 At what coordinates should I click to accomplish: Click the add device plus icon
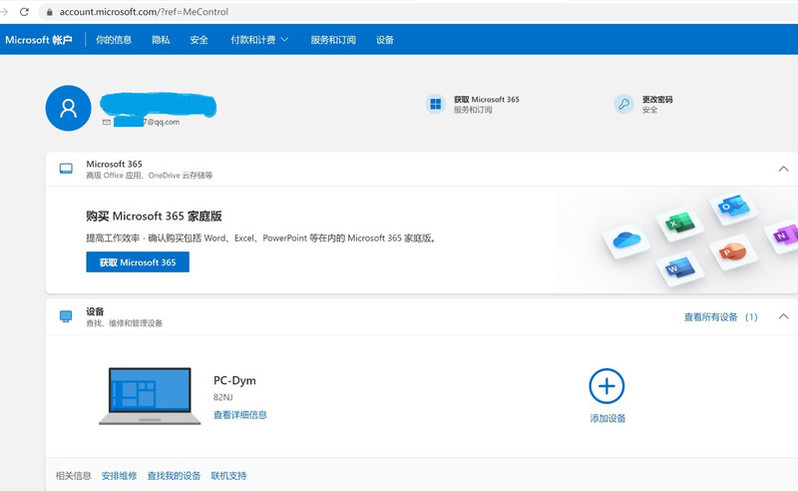click(x=607, y=386)
